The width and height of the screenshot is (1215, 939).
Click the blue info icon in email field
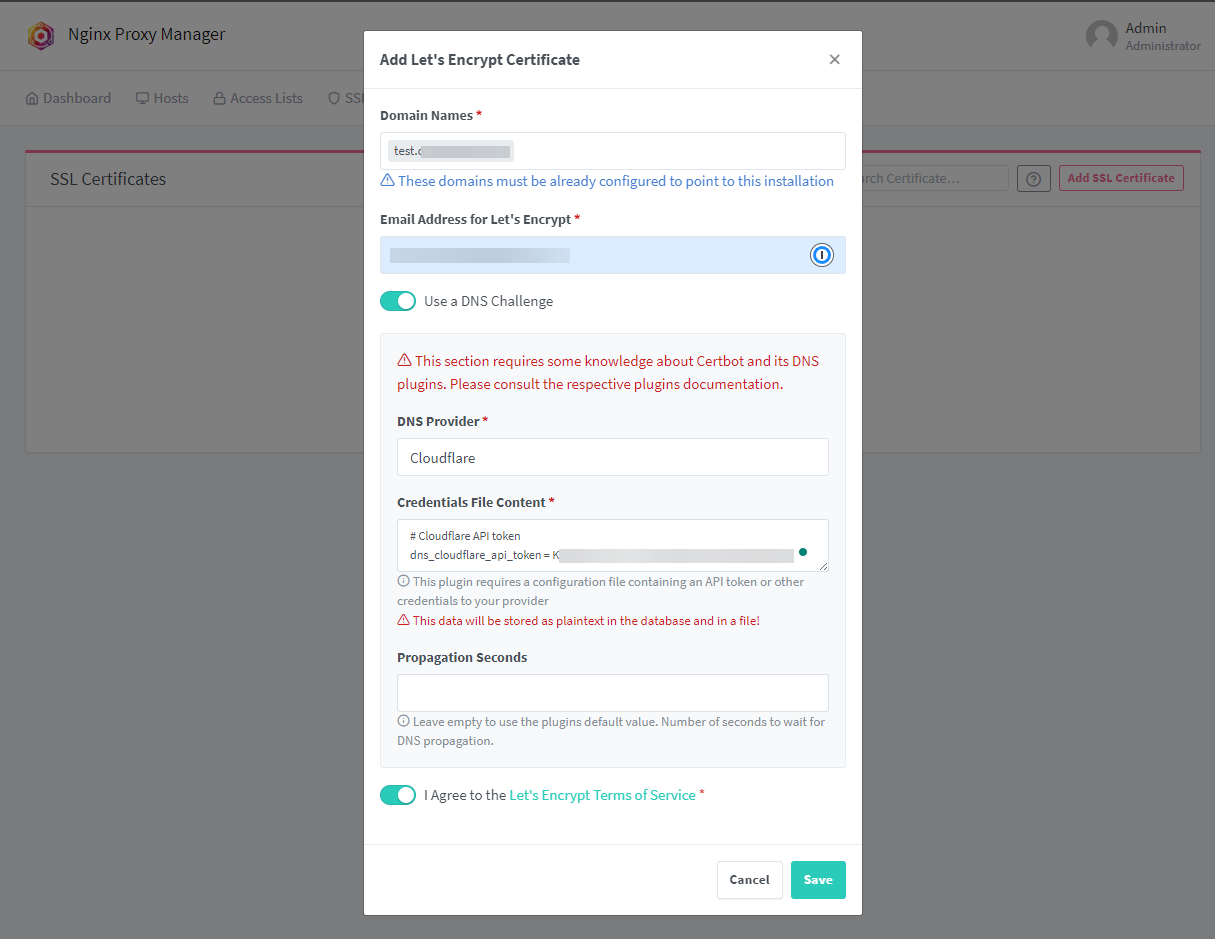point(821,255)
